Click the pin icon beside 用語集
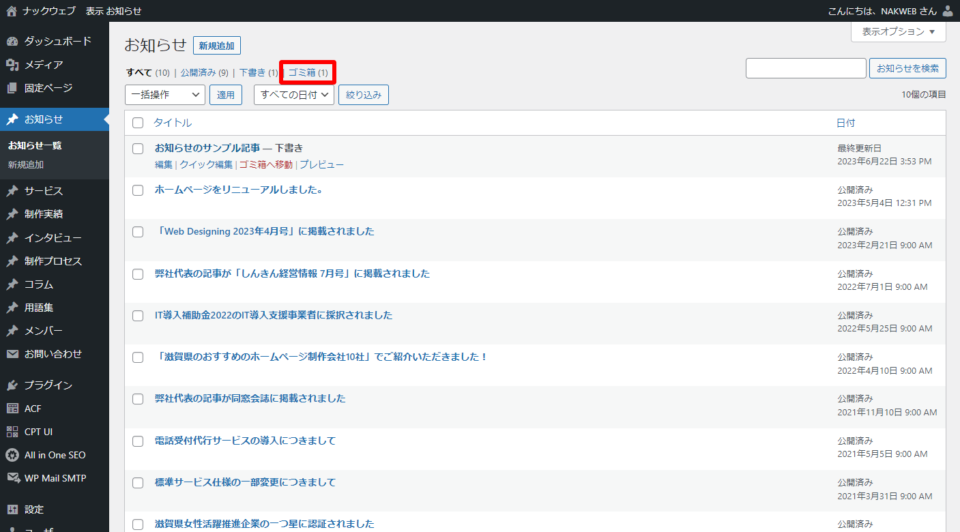The width and height of the screenshot is (960, 532). pyautogui.click(x=12, y=307)
